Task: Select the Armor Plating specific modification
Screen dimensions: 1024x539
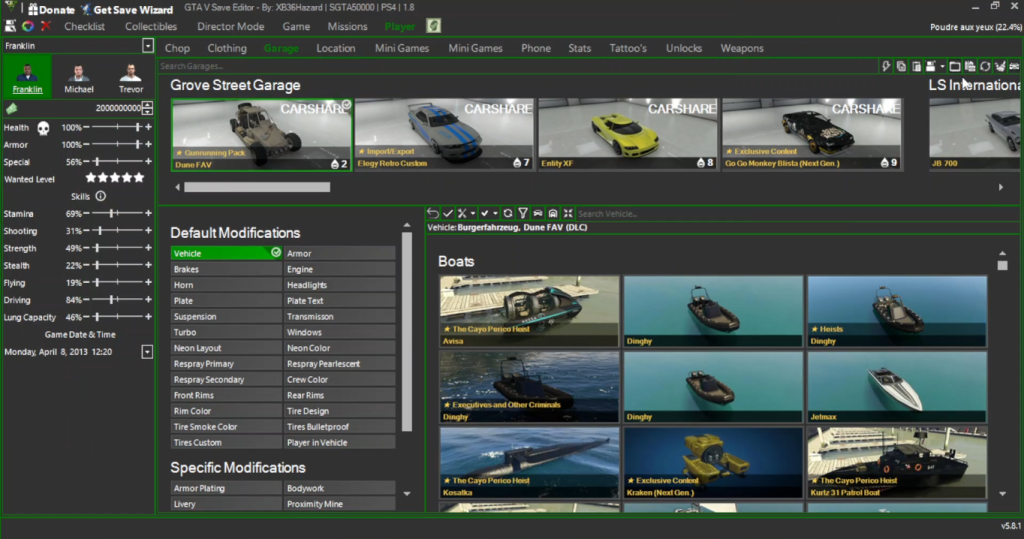Action: pyautogui.click(x=226, y=488)
